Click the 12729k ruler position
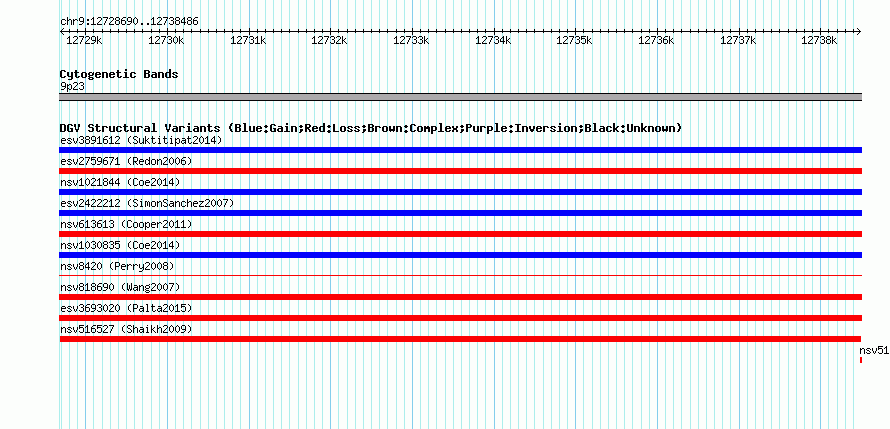Image resolution: width=890 pixels, height=429 pixels. tap(84, 40)
